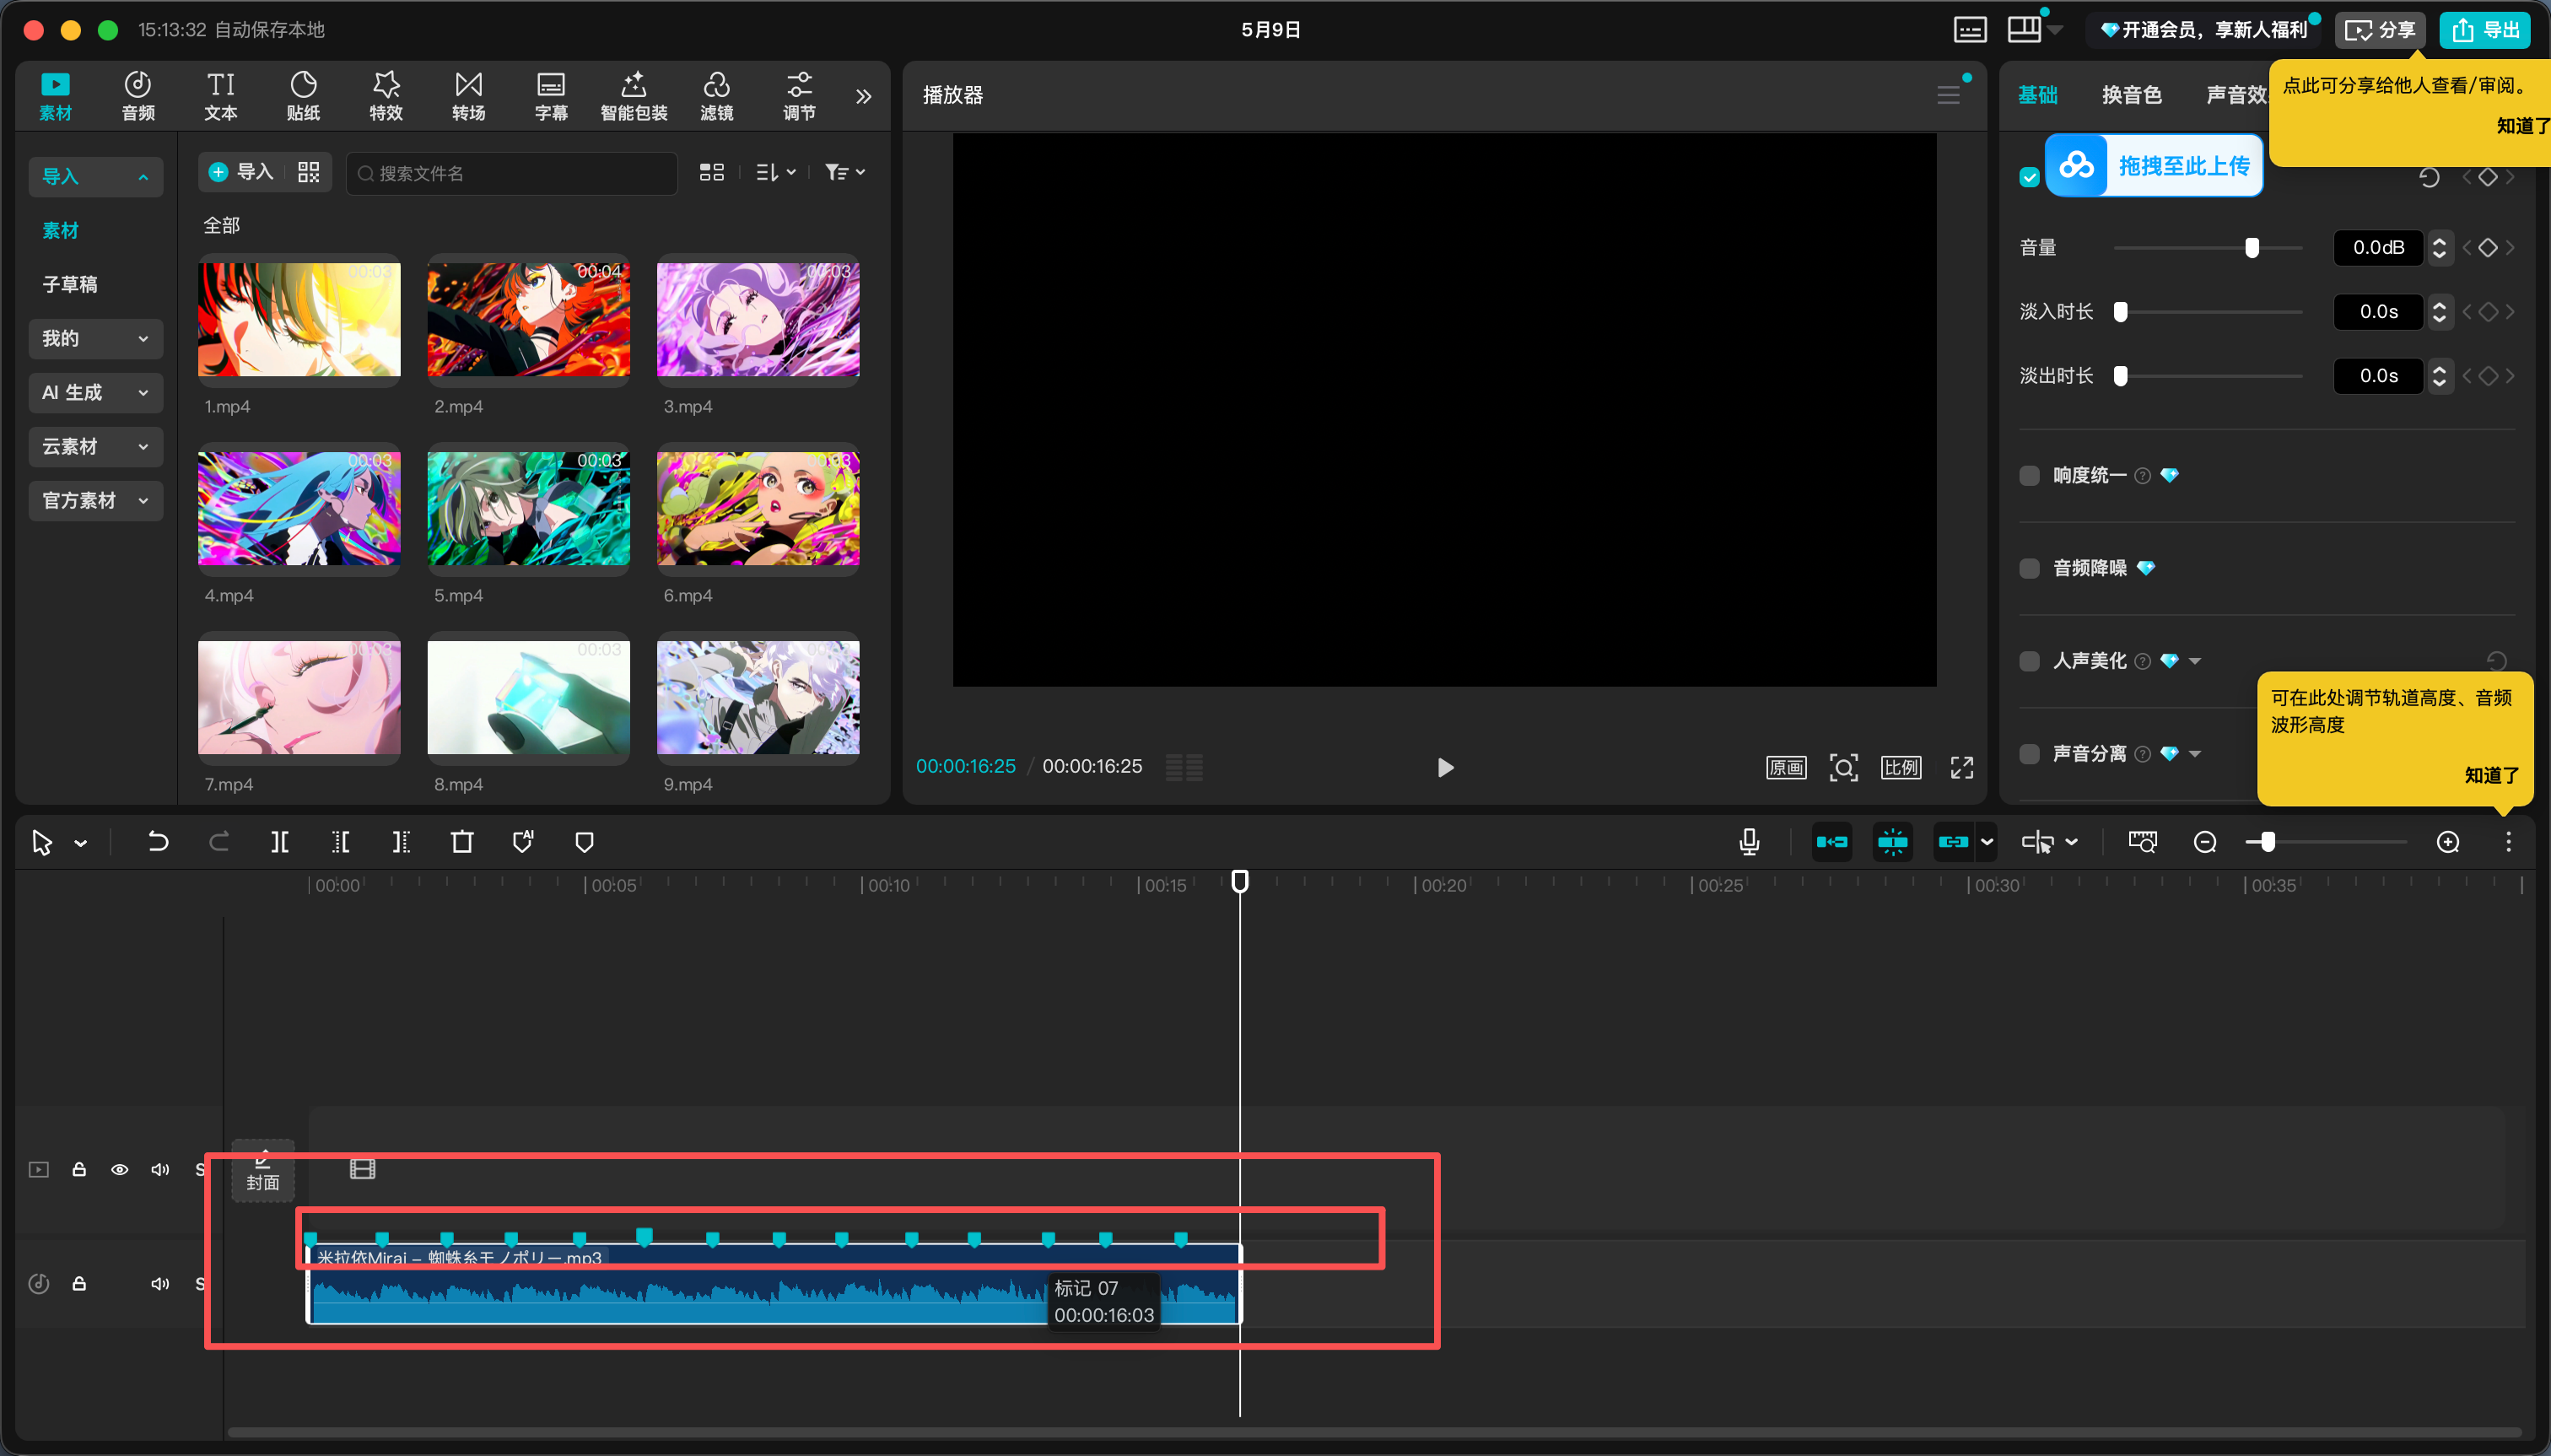Viewport: 2551px width, 1456px height.
Task: Switch to the 文本 text tab
Action: (x=221, y=96)
